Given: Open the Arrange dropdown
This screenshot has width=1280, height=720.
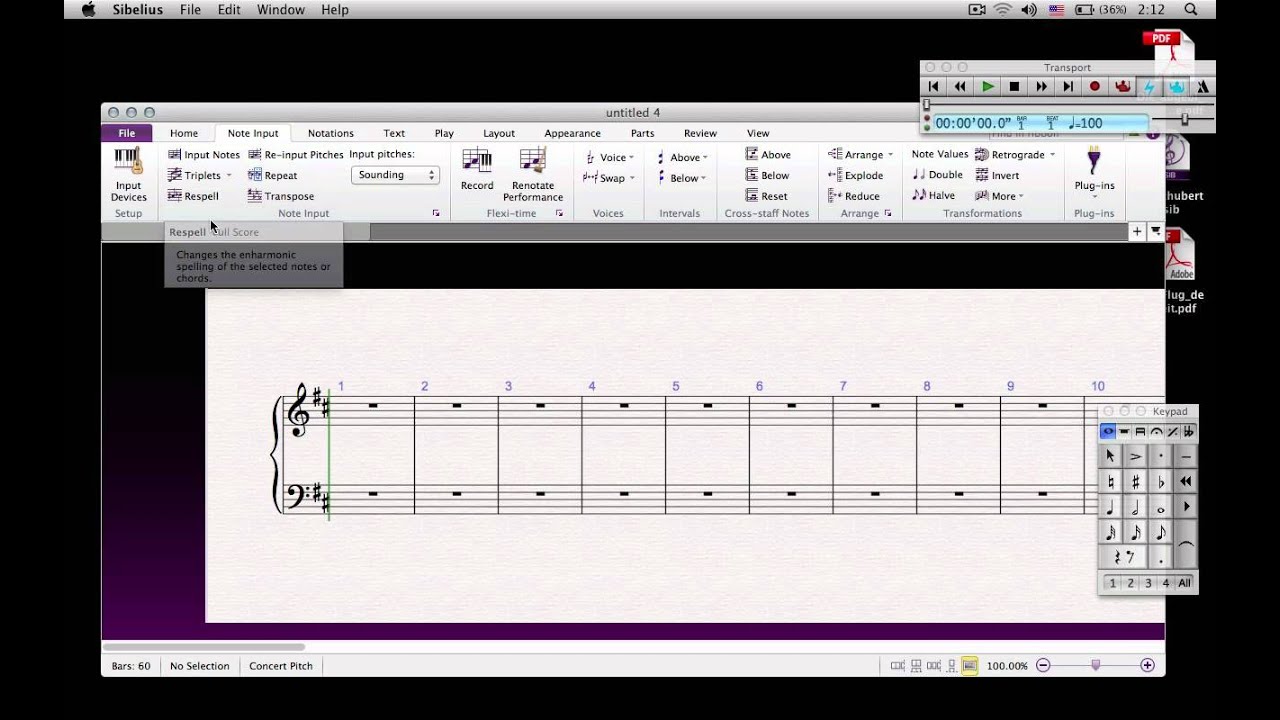Looking at the screenshot, I should (861, 155).
